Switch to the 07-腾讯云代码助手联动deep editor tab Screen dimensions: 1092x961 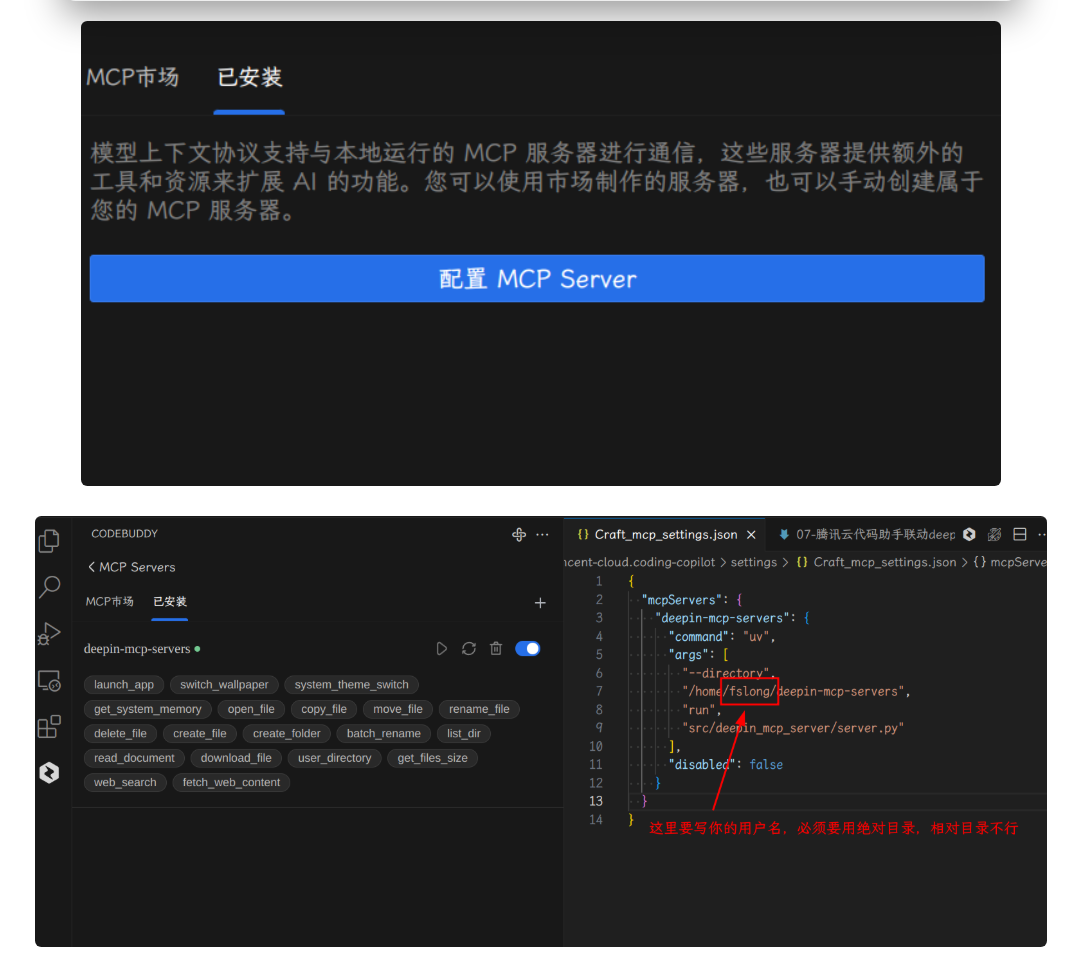tap(868, 534)
